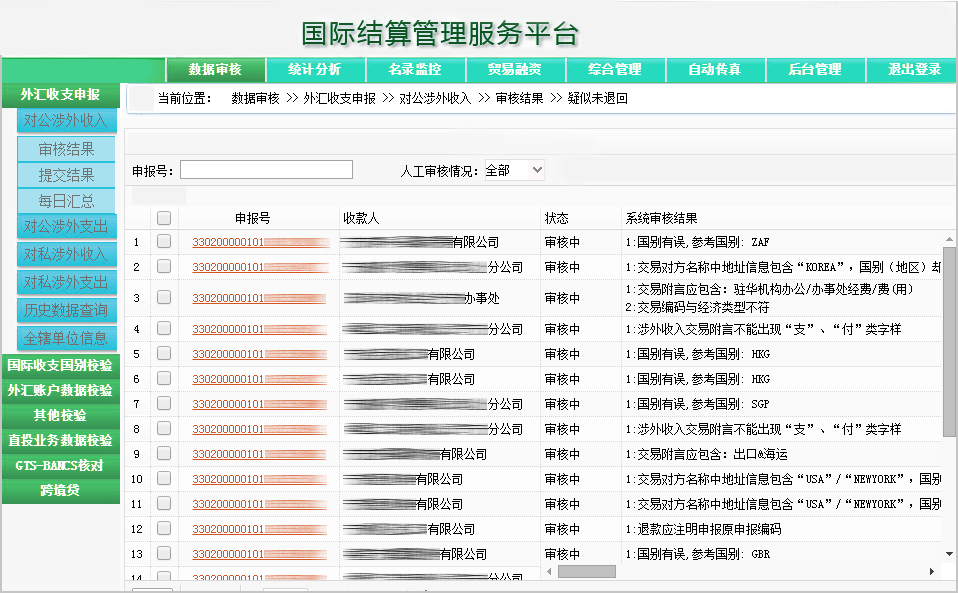Click the 状态 column header

(x=557, y=219)
